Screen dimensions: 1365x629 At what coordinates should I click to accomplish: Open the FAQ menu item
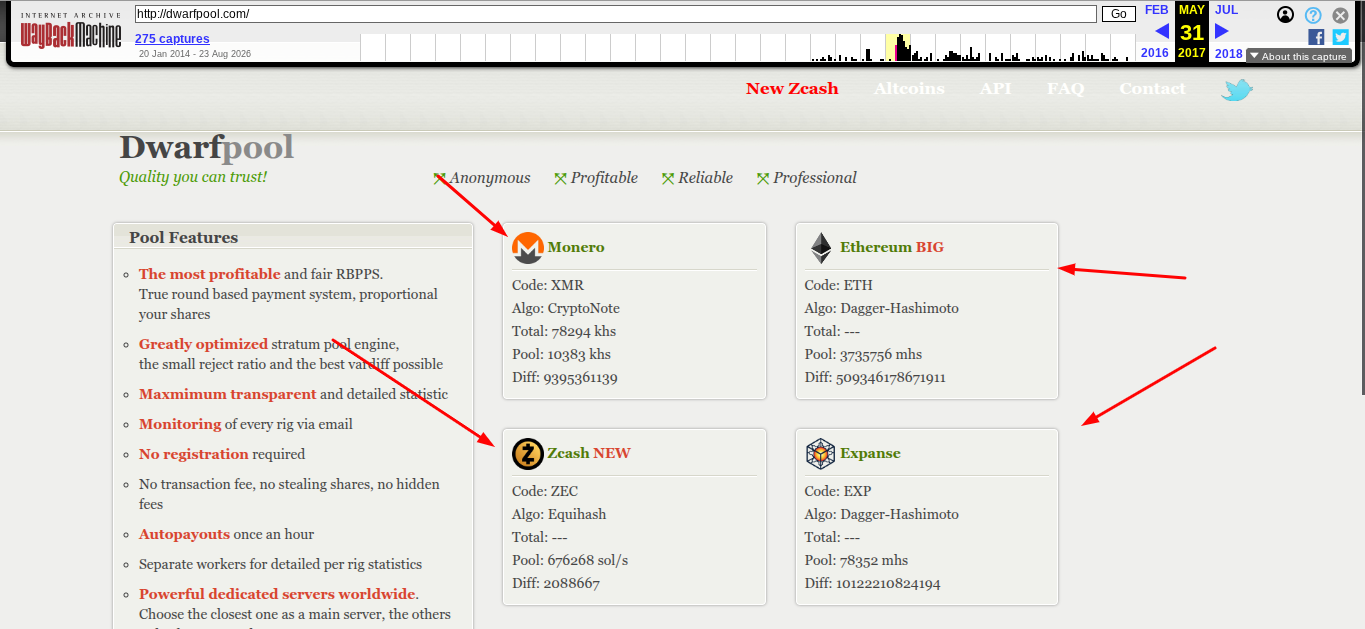(x=1066, y=88)
